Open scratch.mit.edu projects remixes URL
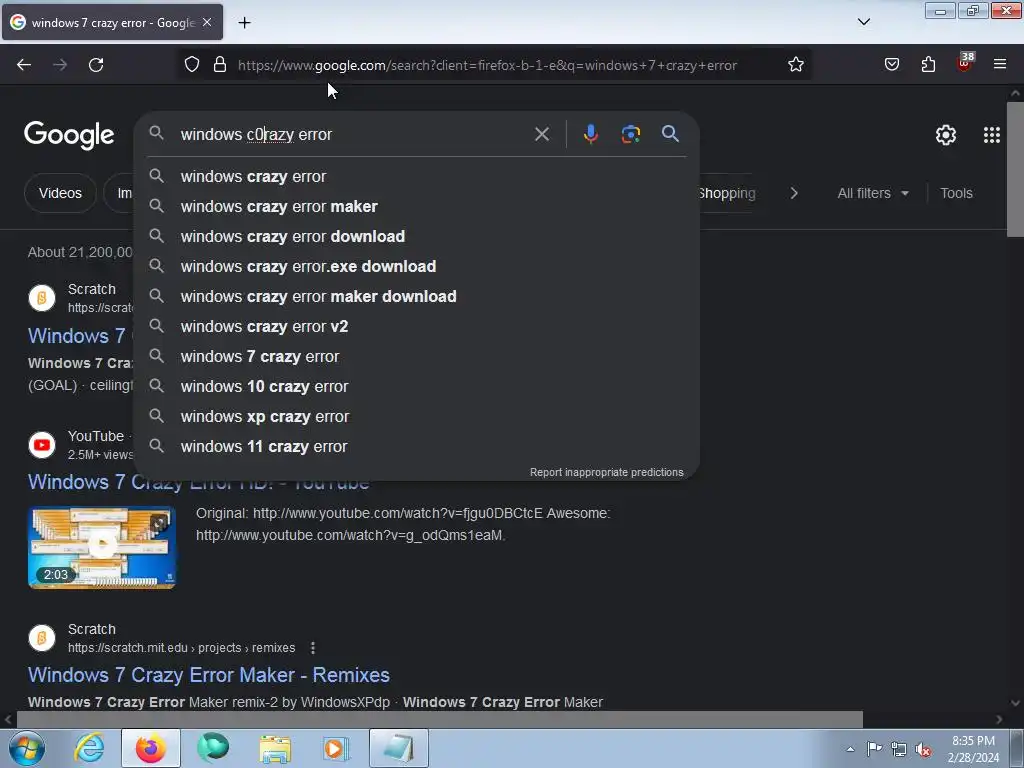Screen dimensions: 1024x768 [x=182, y=648]
